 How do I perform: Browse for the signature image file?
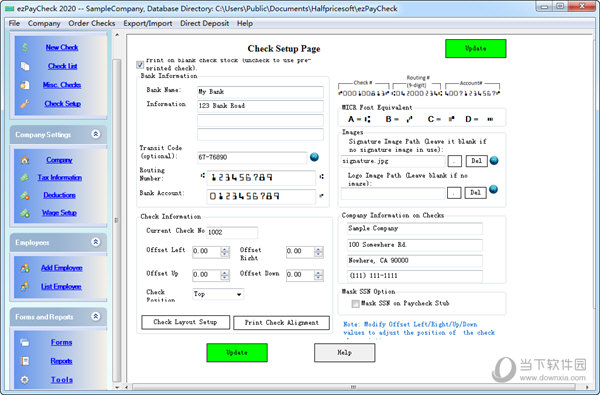pos(454,161)
